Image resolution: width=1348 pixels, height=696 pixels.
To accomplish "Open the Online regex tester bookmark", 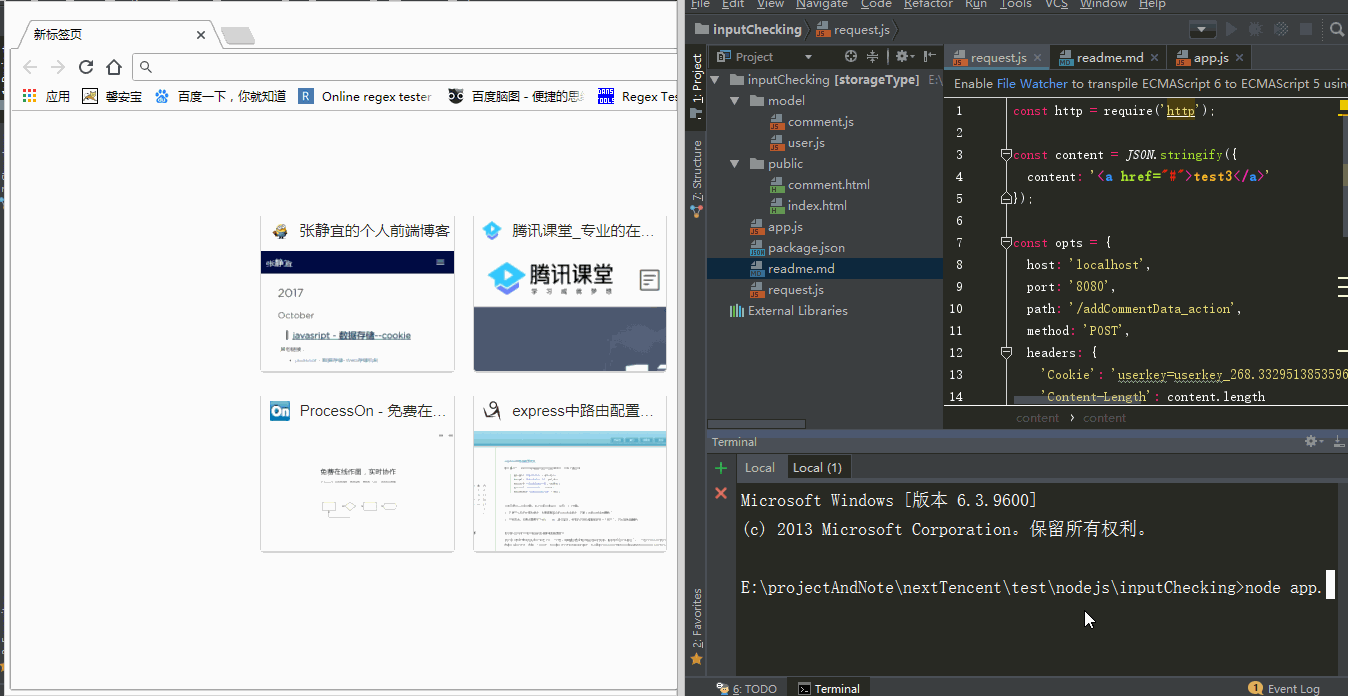I will click(x=366, y=97).
